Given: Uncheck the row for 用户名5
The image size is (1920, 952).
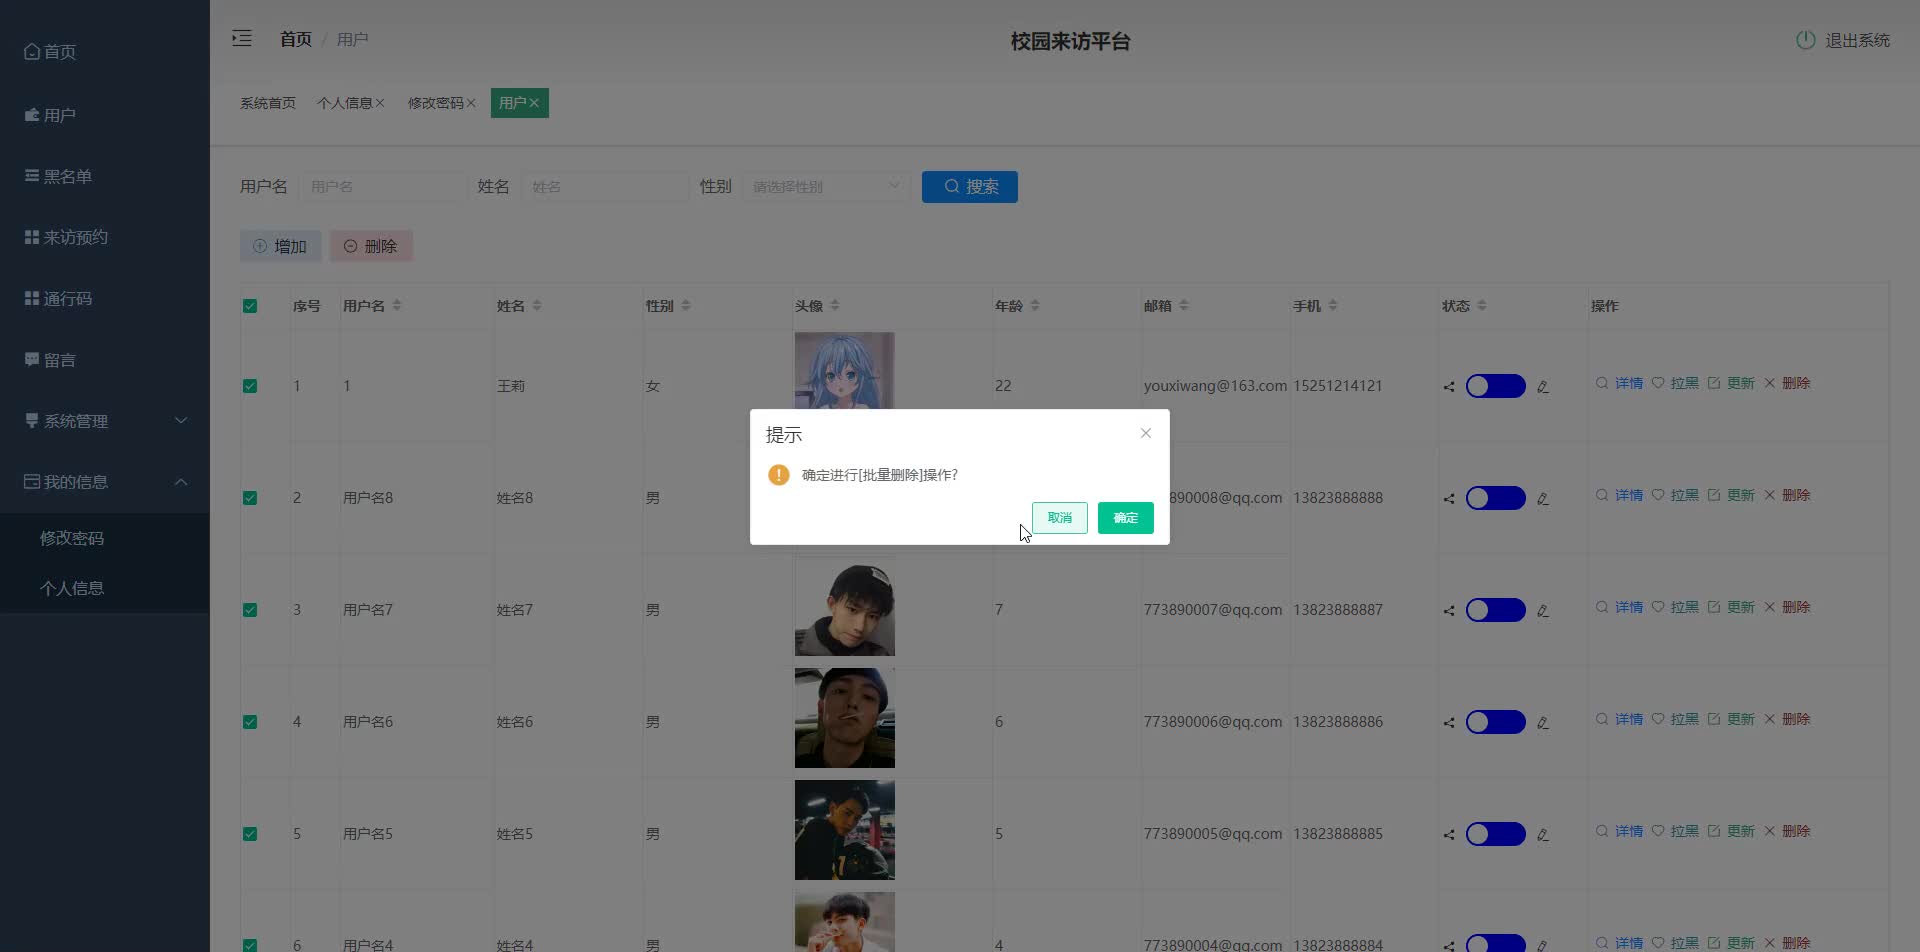Looking at the screenshot, I should [x=250, y=834].
